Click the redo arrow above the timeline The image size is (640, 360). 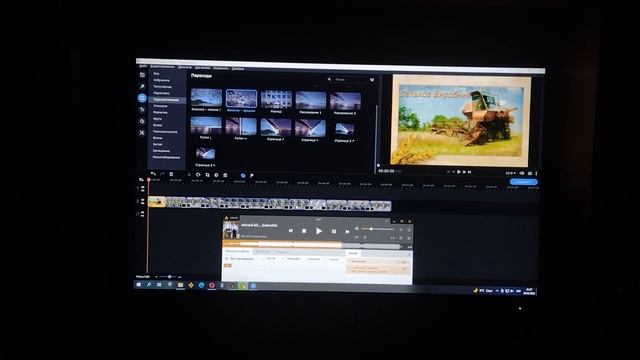[162, 174]
